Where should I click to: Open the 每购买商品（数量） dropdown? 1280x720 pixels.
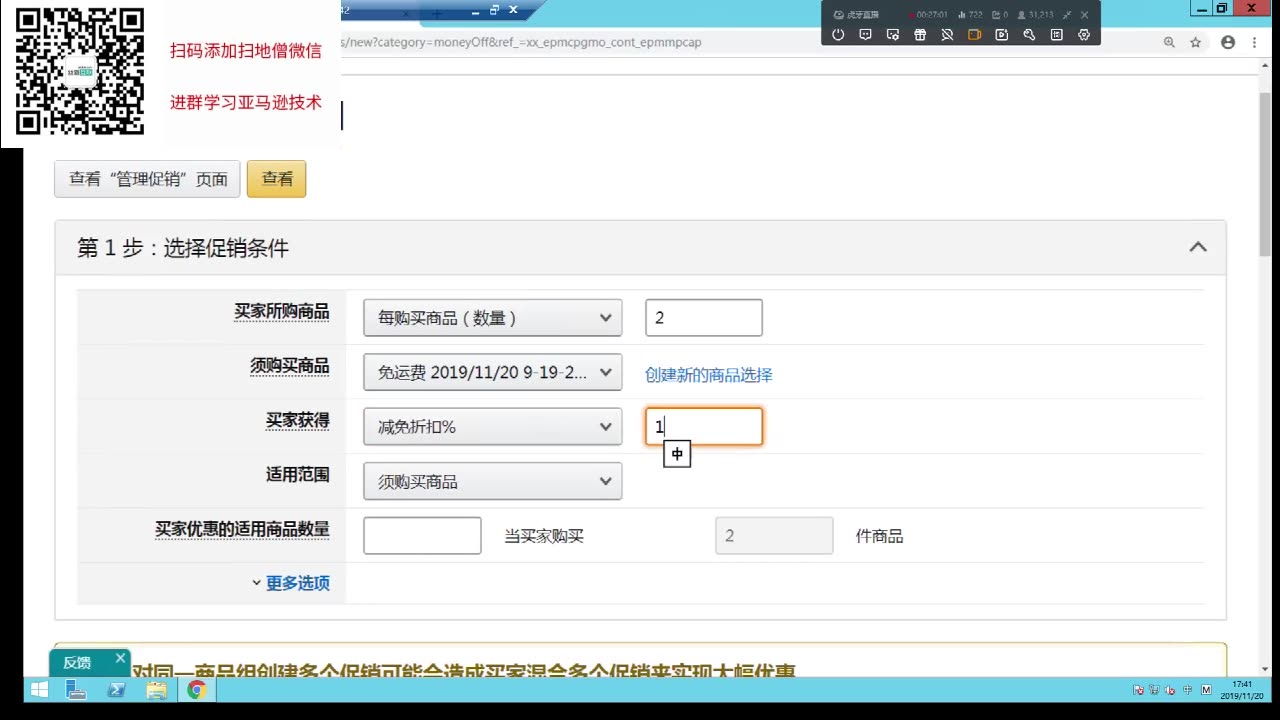(492, 318)
